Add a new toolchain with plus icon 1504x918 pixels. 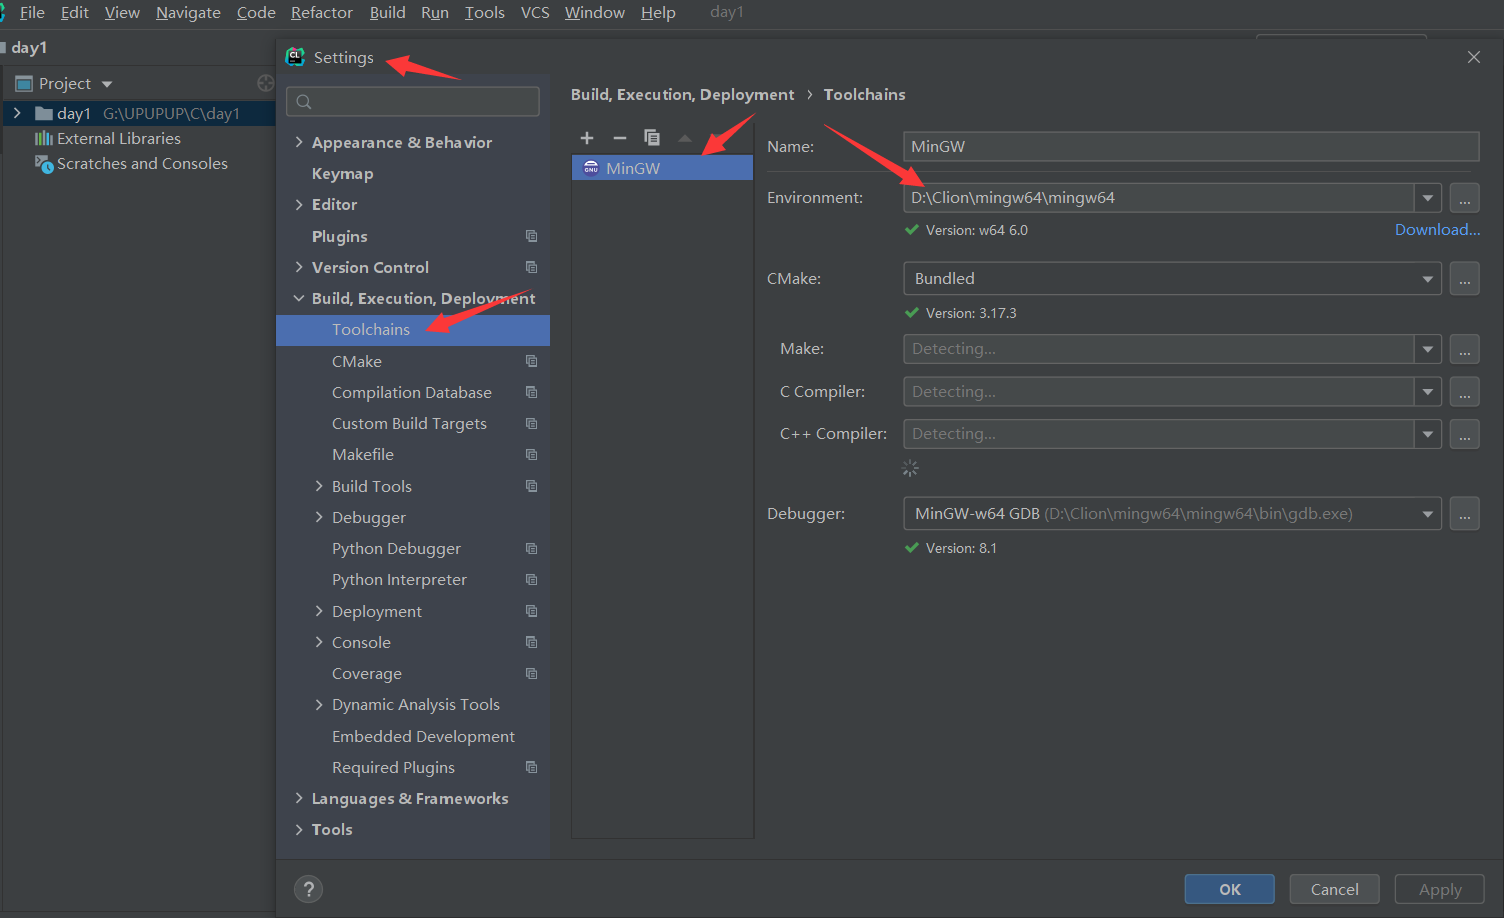click(x=587, y=138)
